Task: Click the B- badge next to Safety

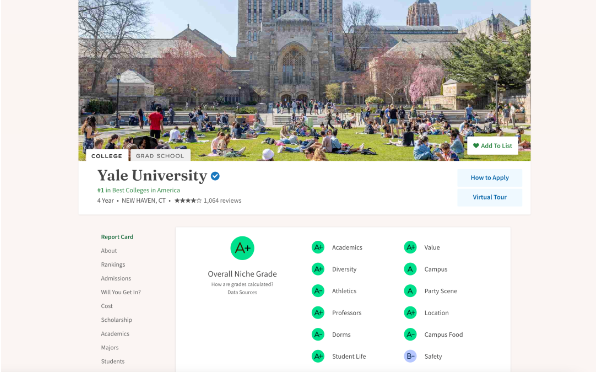Action: [410, 356]
